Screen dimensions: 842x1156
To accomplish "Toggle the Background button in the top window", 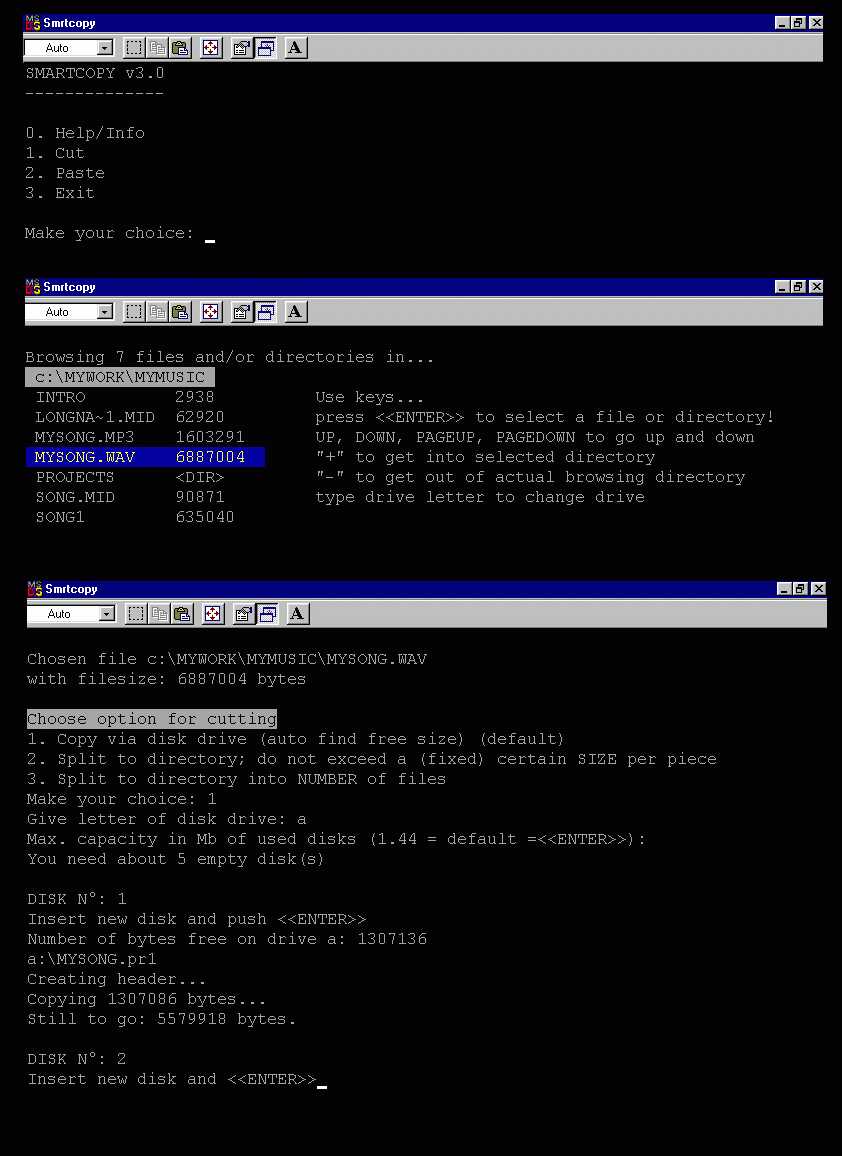I will point(265,48).
